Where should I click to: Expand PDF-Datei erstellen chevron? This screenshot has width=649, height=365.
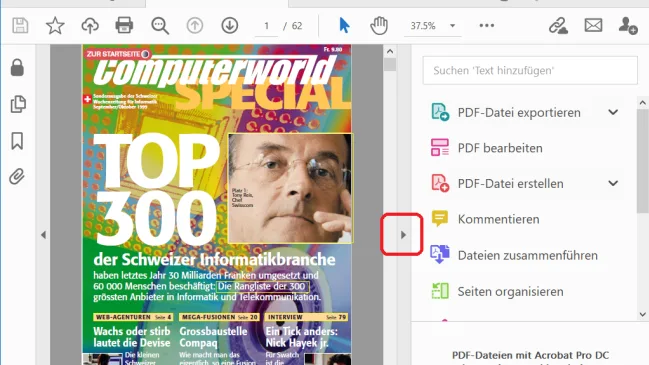[x=613, y=183]
